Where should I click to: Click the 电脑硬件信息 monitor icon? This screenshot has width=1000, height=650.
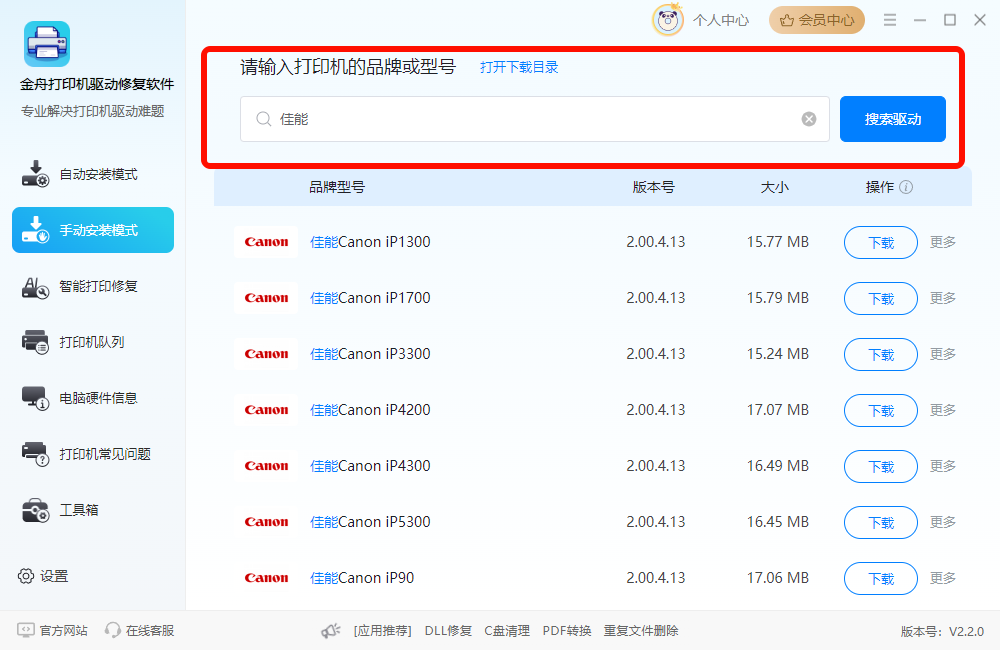[x=35, y=398]
